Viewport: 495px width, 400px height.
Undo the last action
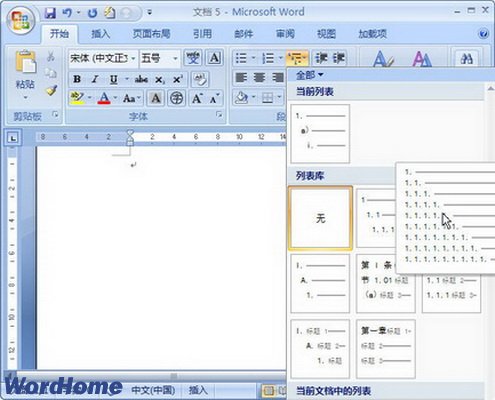(67, 13)
